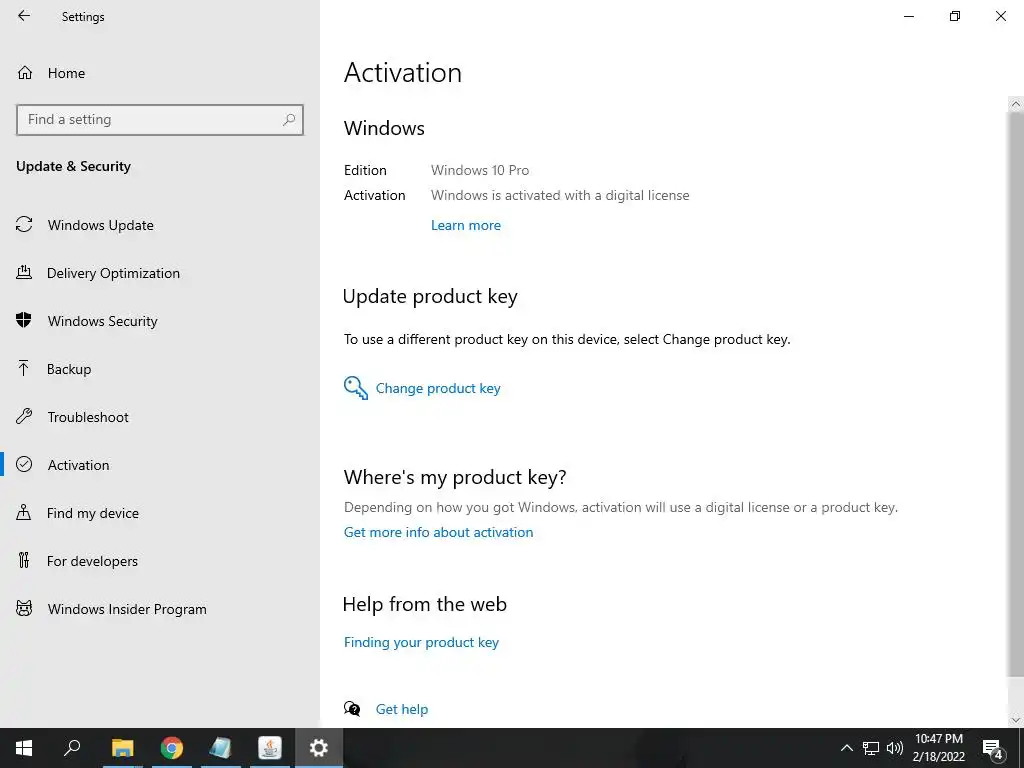The height and width of the screenshot is (768, 1024).
Task: Open Home in Settings sidebar
Action: click(66, 73)
